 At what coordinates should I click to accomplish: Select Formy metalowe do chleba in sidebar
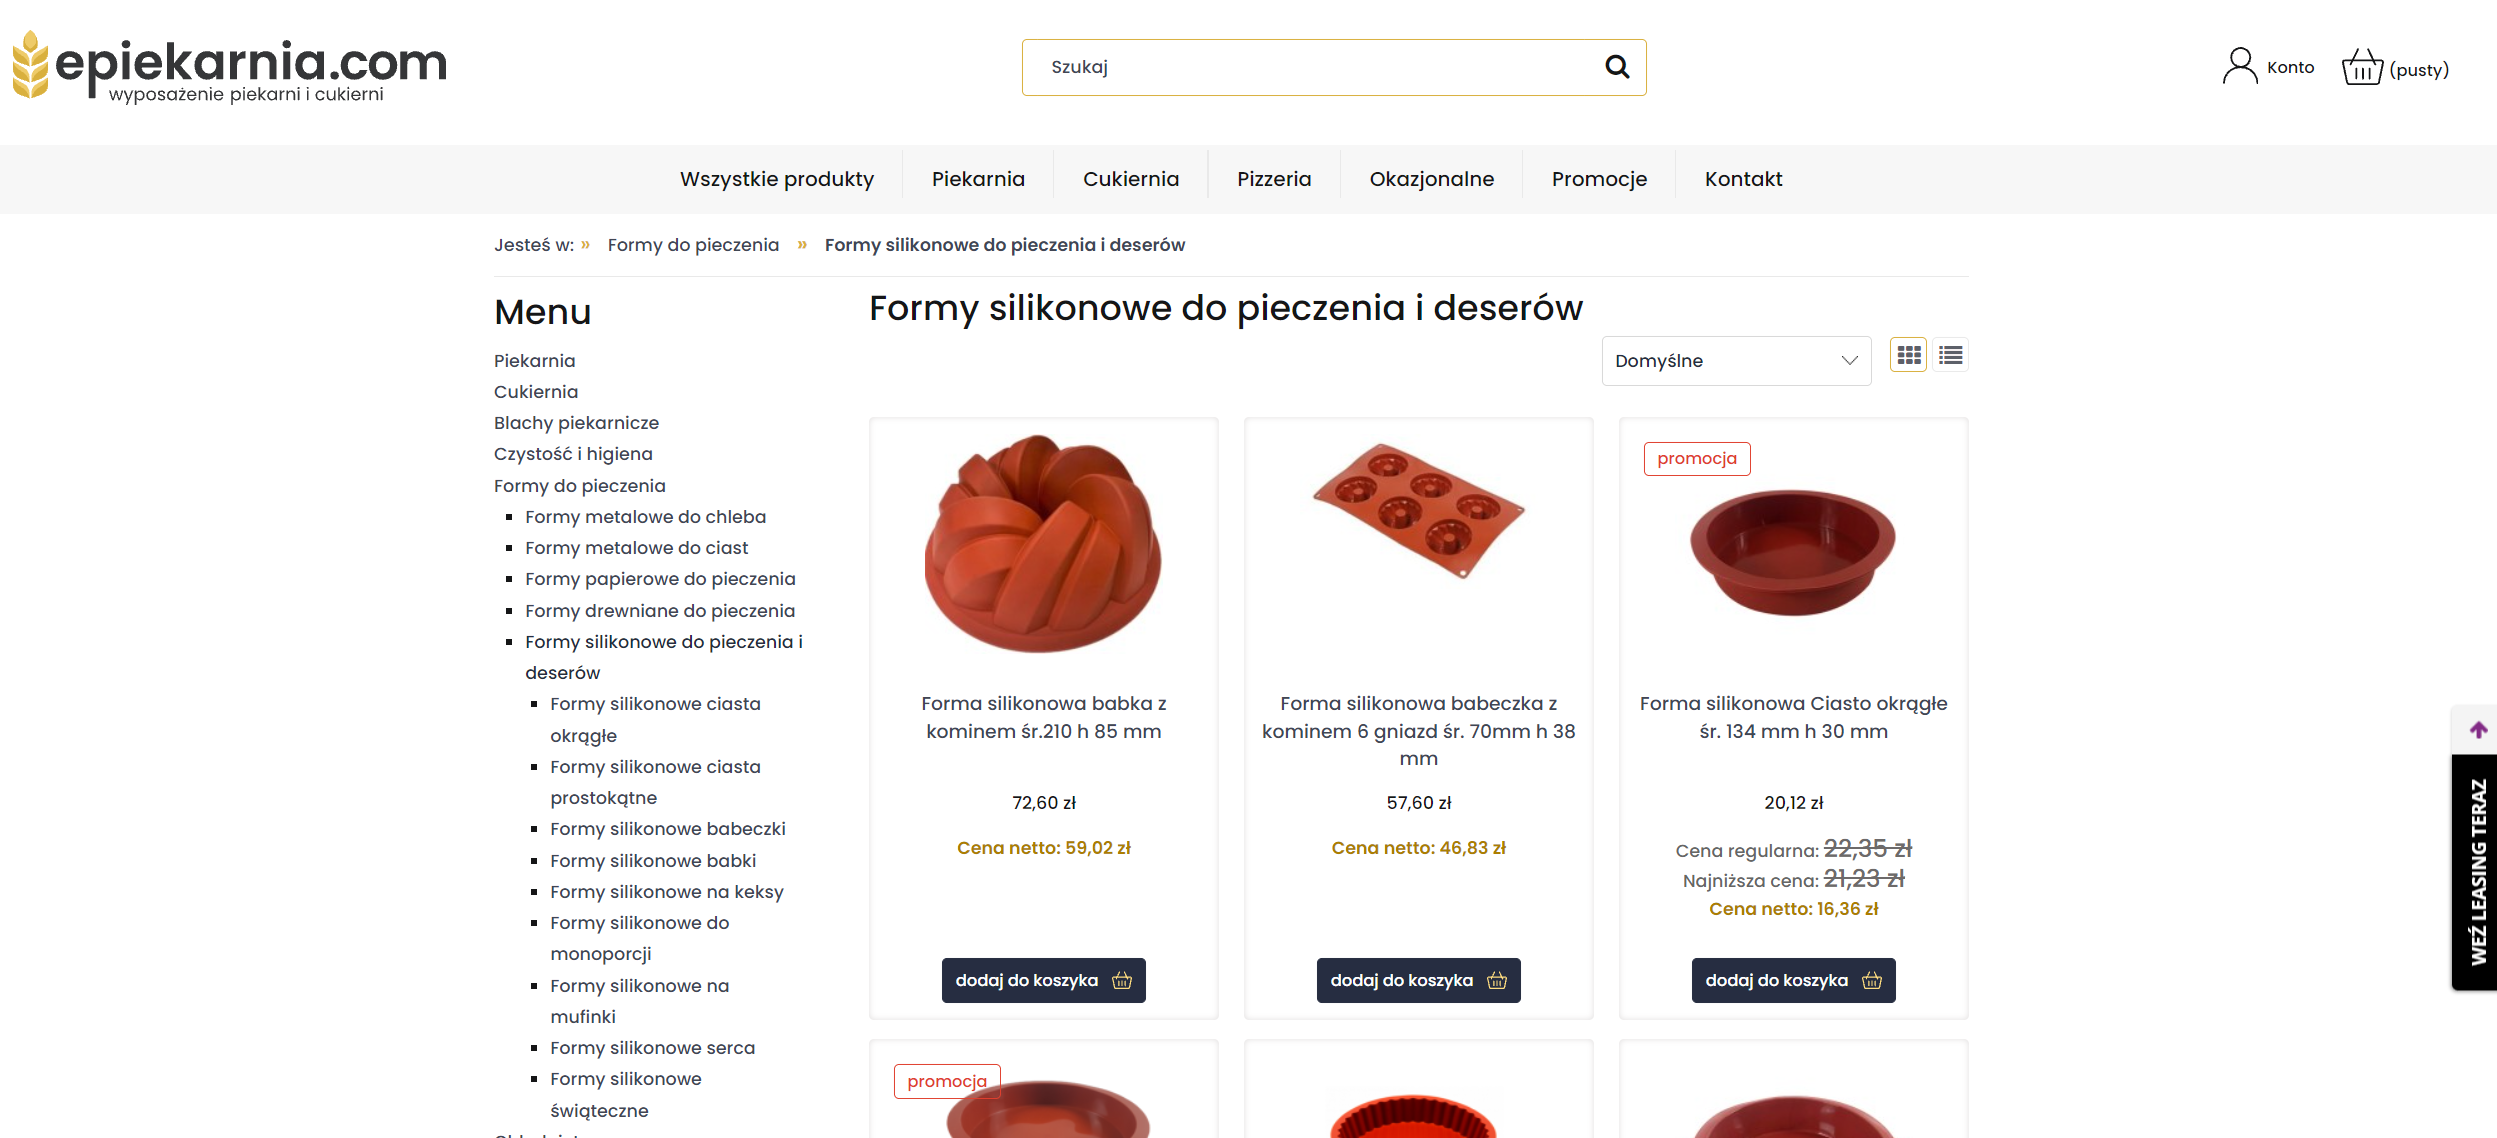click(645, 517)
